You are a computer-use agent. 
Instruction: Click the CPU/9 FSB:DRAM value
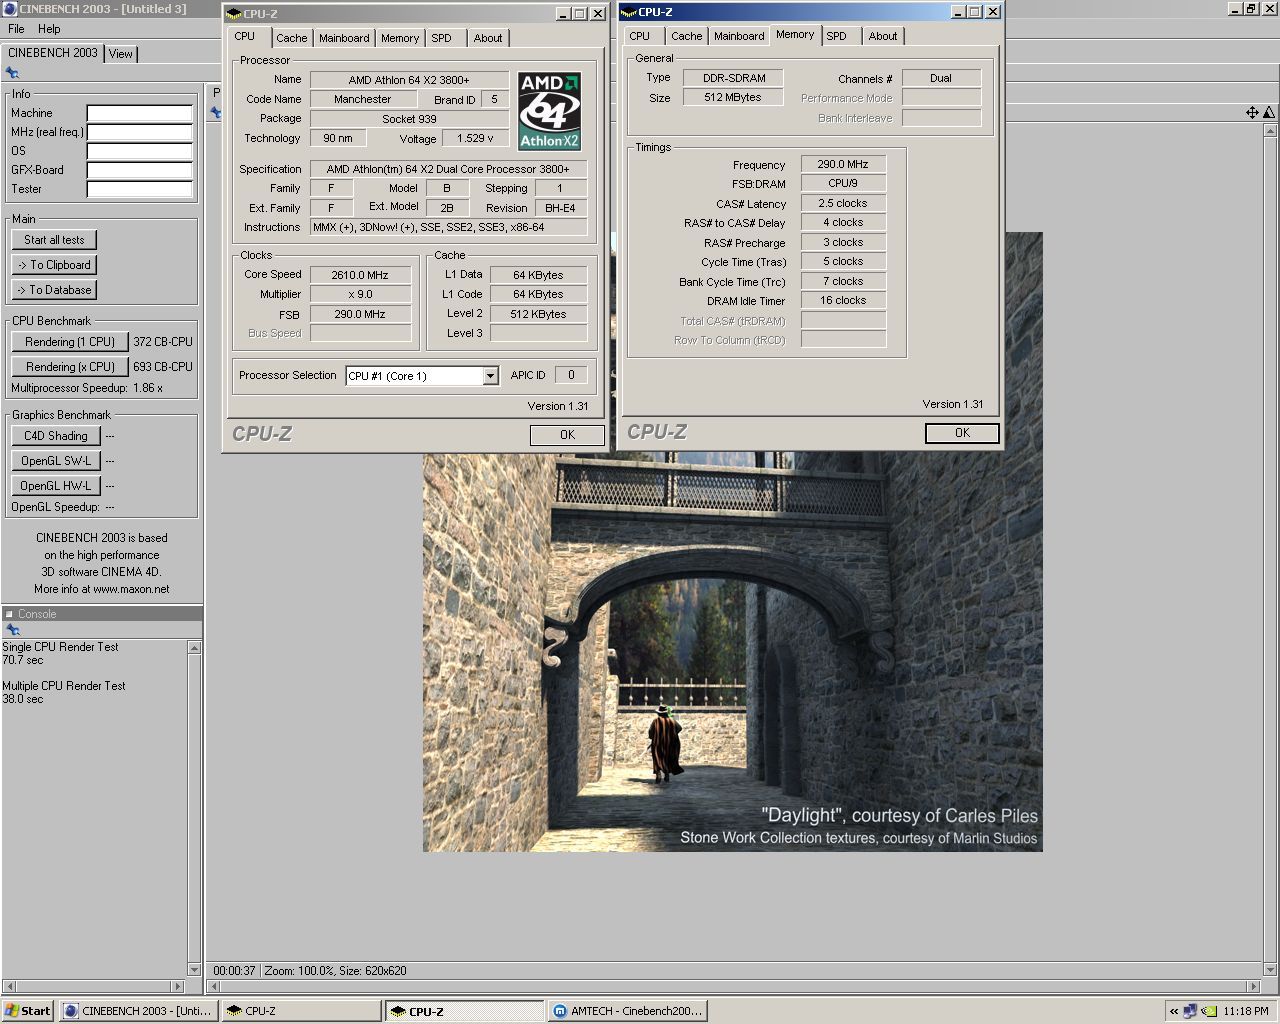click(x=843, y=183)
